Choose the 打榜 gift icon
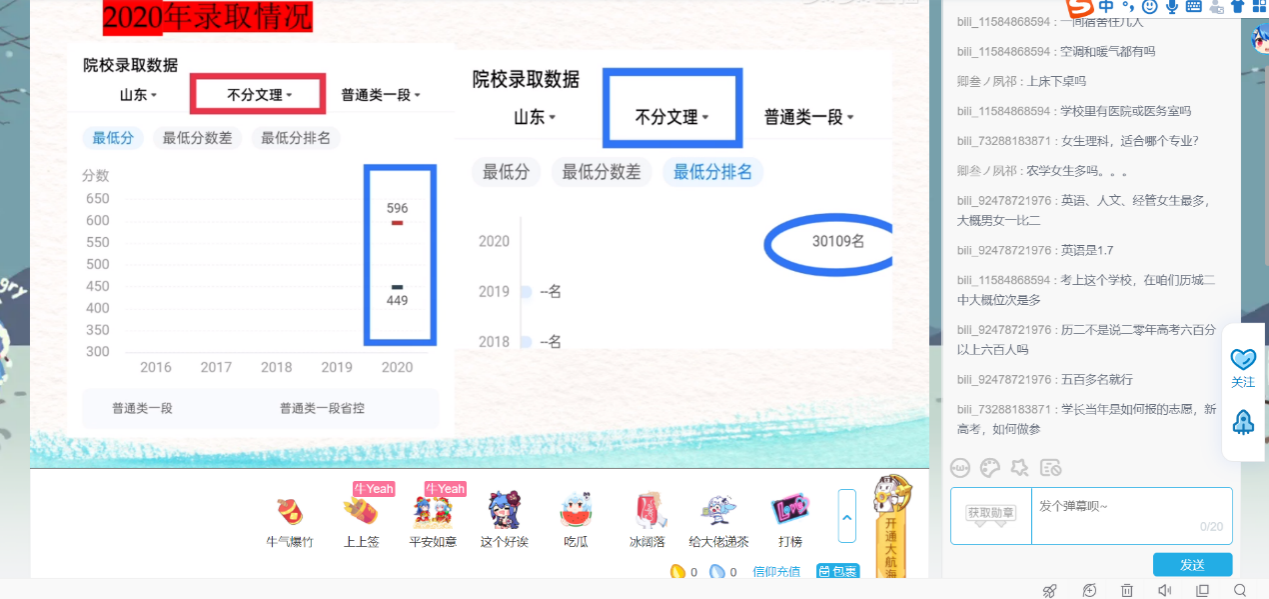Viewport: 1269px width, 599px height. [790, 521]
